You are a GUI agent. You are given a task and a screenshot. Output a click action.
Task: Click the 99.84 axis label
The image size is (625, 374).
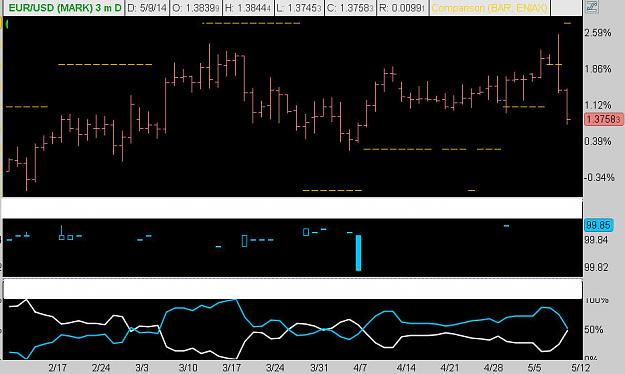click(x=596, y=240)
